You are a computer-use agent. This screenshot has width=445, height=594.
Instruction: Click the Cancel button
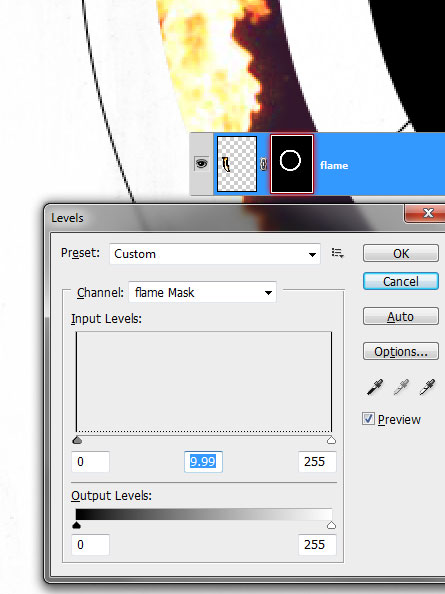(401, 281)
